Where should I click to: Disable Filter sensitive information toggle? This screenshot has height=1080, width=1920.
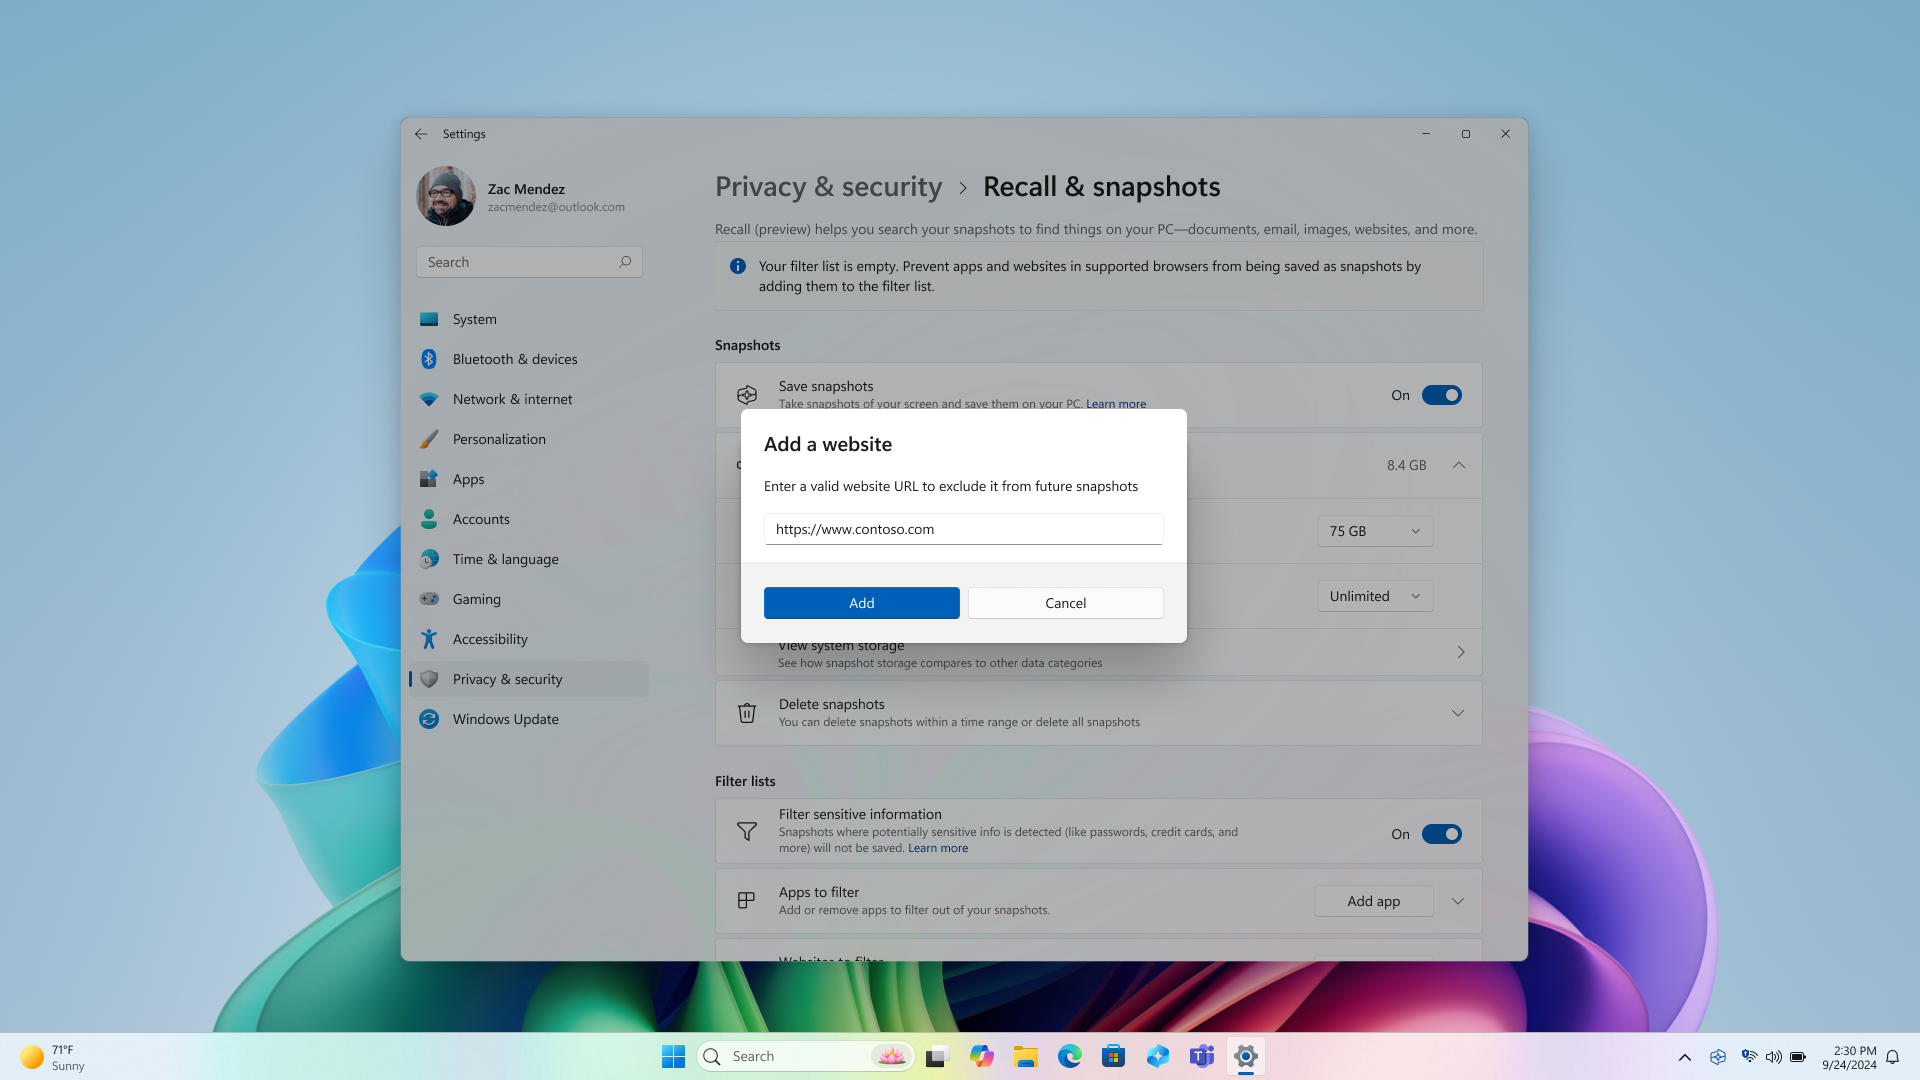[1441, 833]
